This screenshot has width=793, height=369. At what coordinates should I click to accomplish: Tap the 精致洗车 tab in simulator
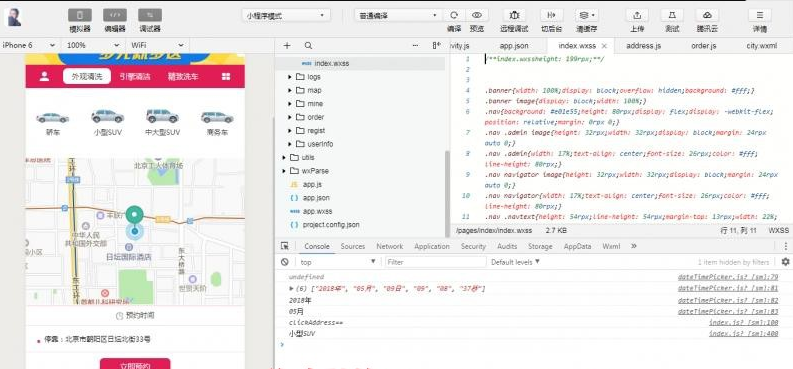(183, 76)
